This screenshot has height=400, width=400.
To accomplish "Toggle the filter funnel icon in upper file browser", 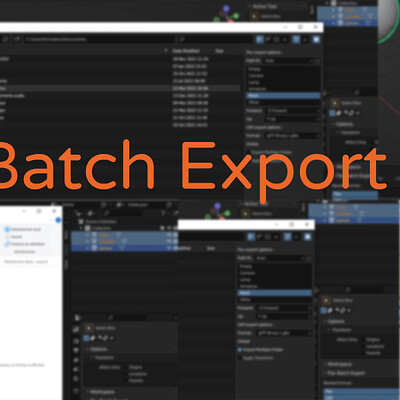I will click(x=296, y=39).
